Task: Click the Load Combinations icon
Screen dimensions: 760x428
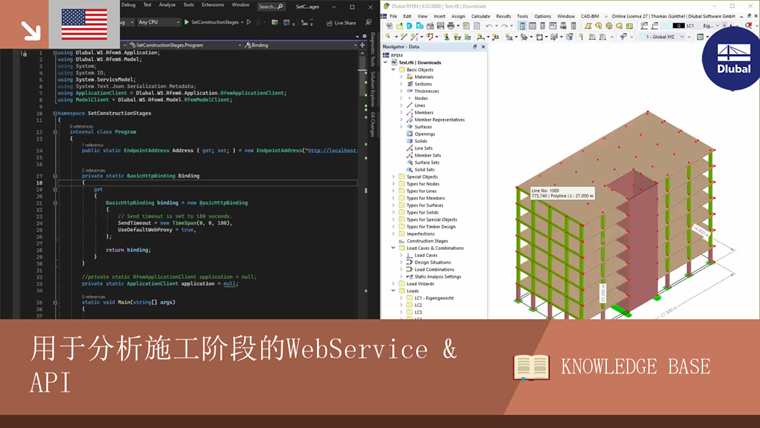Action: click(410, 269)
